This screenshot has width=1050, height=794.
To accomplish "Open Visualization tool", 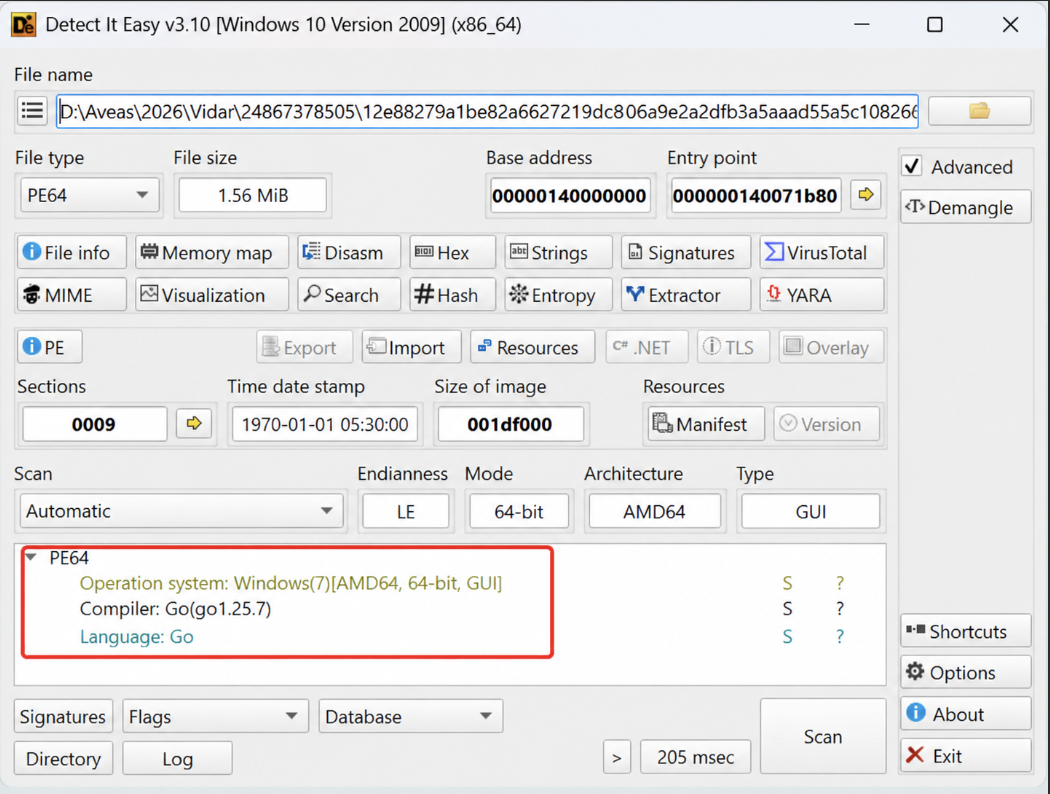I will tap(212, 295).
